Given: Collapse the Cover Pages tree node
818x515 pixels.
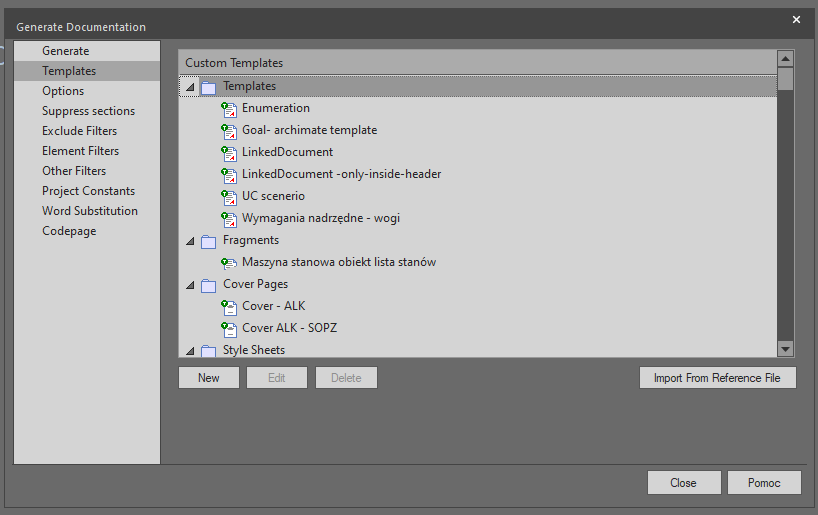Looking at the screenshot, I should coord(190,284).
